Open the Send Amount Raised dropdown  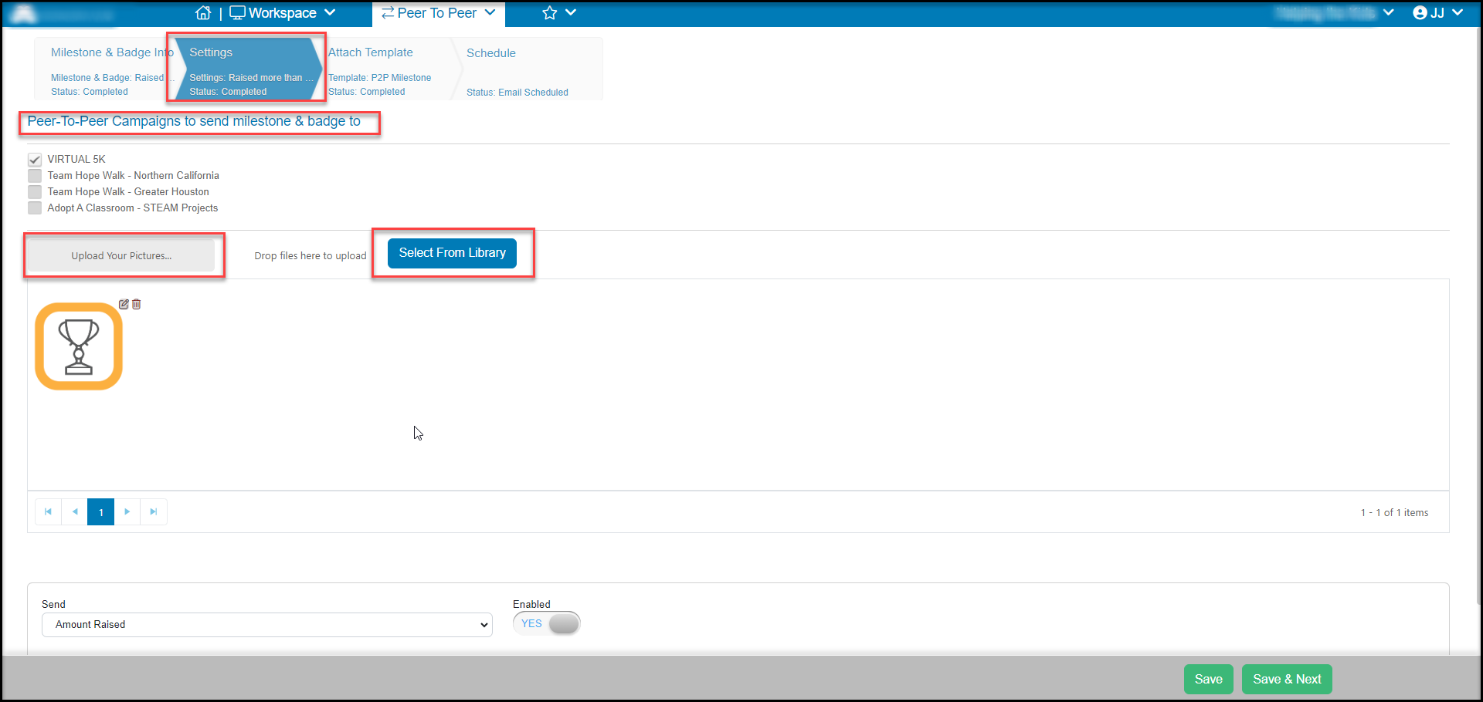pos(267,624)
